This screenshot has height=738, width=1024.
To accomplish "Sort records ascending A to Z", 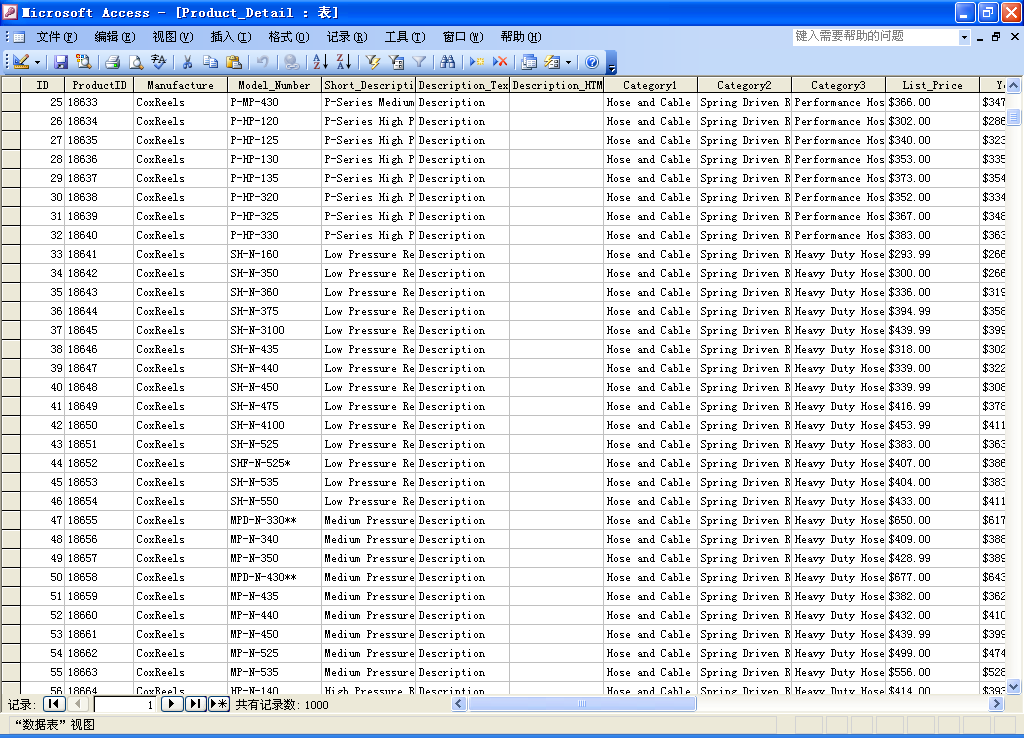I will tap(319, 62).
